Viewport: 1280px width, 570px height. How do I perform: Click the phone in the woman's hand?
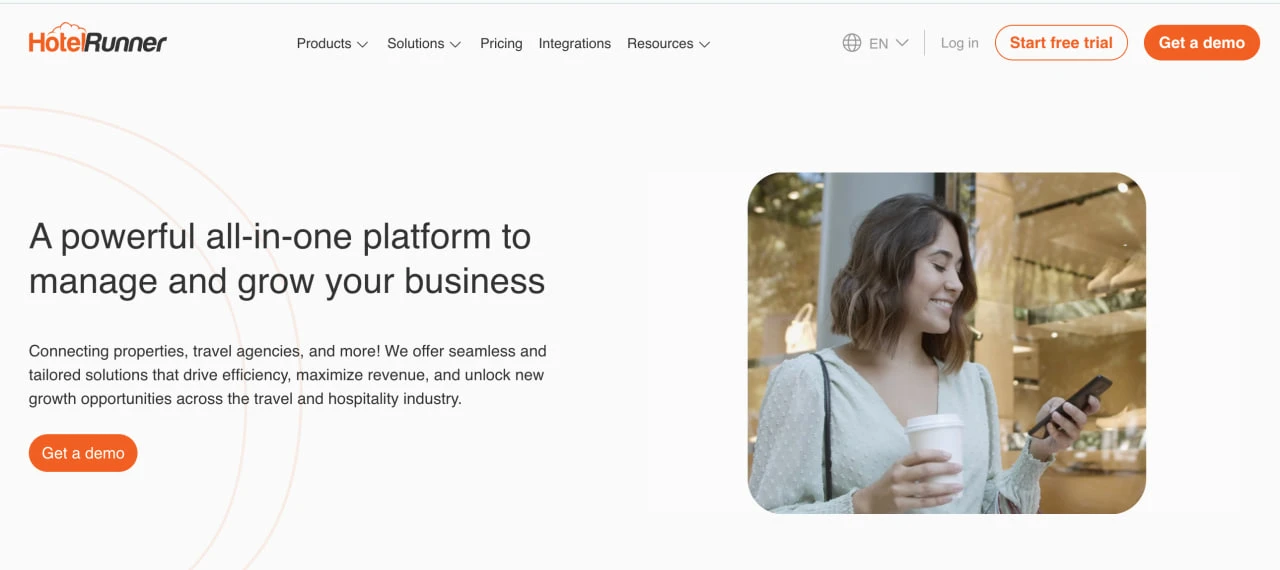[1070, 403]
